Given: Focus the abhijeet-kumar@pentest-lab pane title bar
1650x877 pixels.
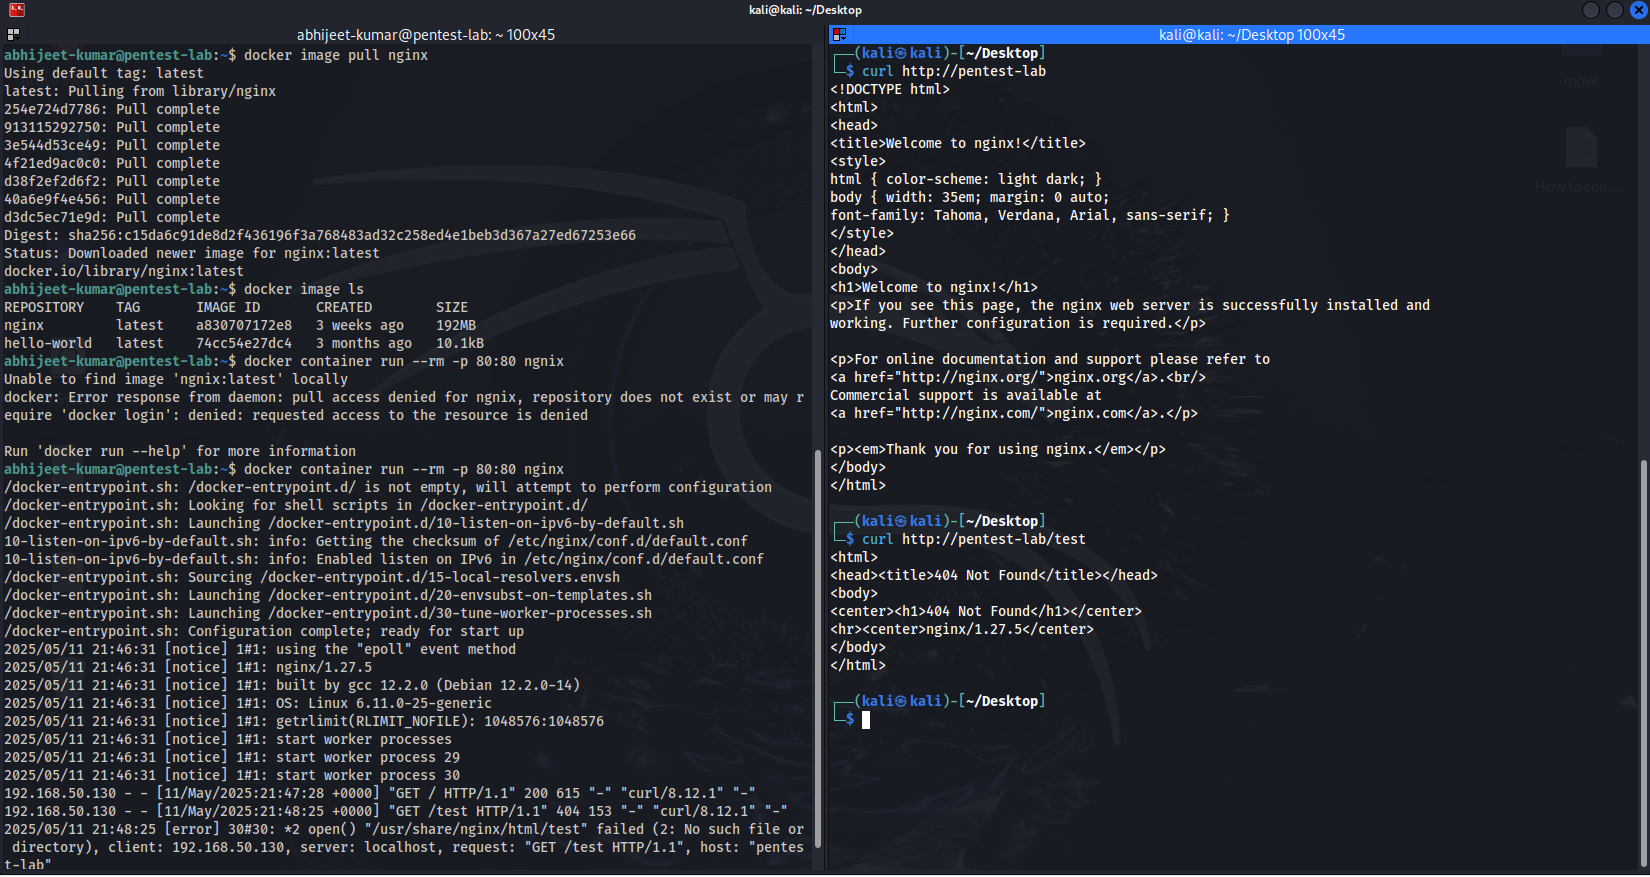Looking at the screenshot, I should (x=425, y=34).
